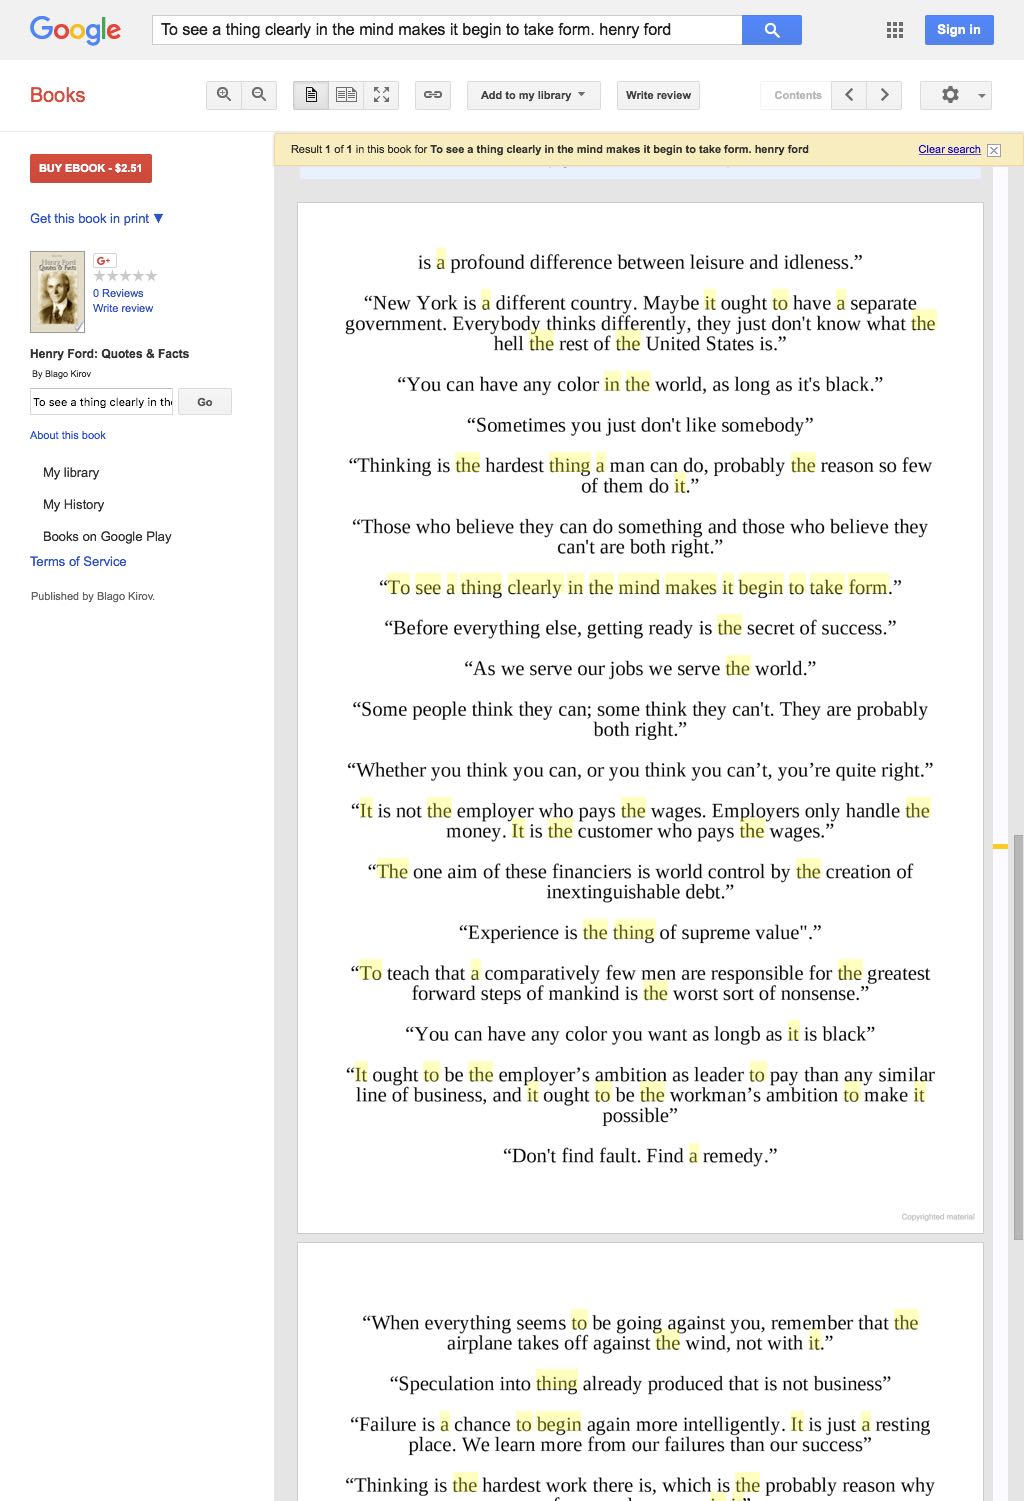
Task: Click Clear search link
Action: tap(949, 149)
